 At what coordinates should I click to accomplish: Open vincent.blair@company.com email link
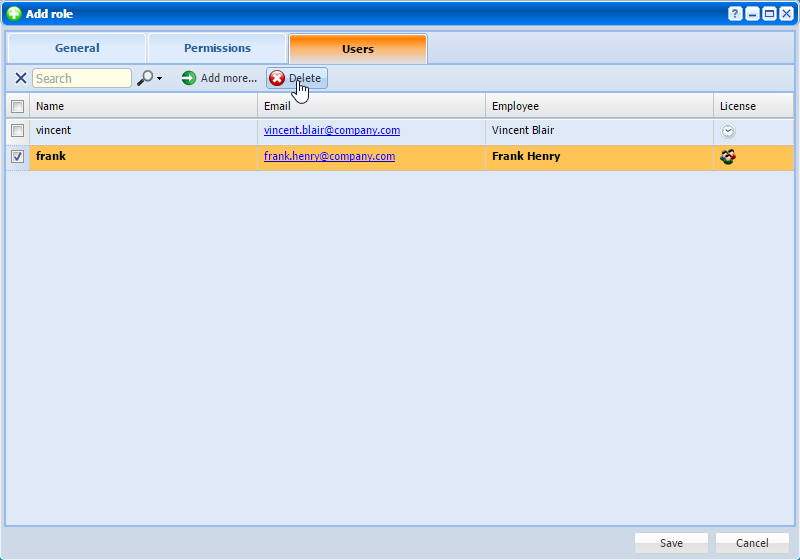(332, 131)
